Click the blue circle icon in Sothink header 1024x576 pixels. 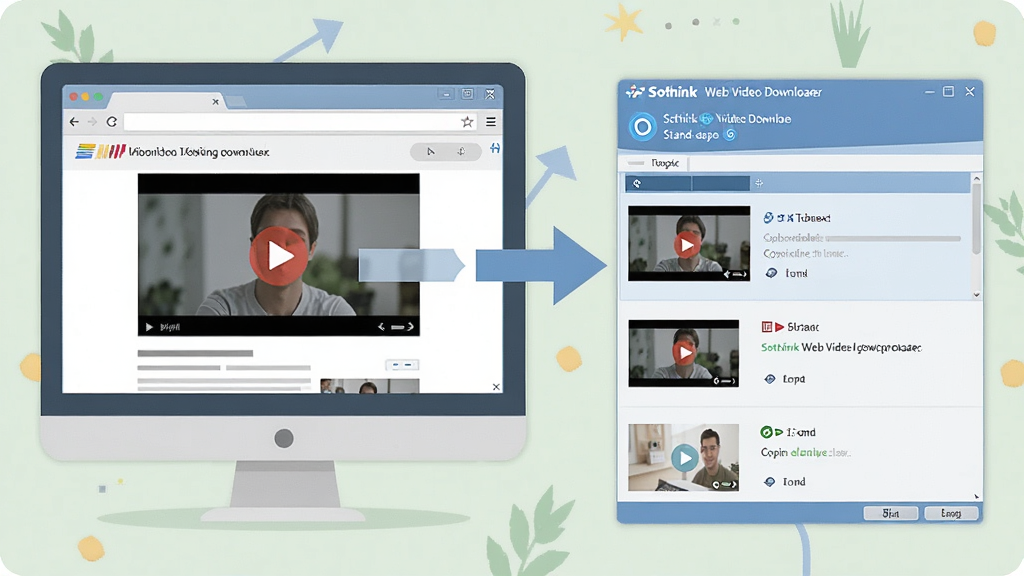click(x=643, y=127)
